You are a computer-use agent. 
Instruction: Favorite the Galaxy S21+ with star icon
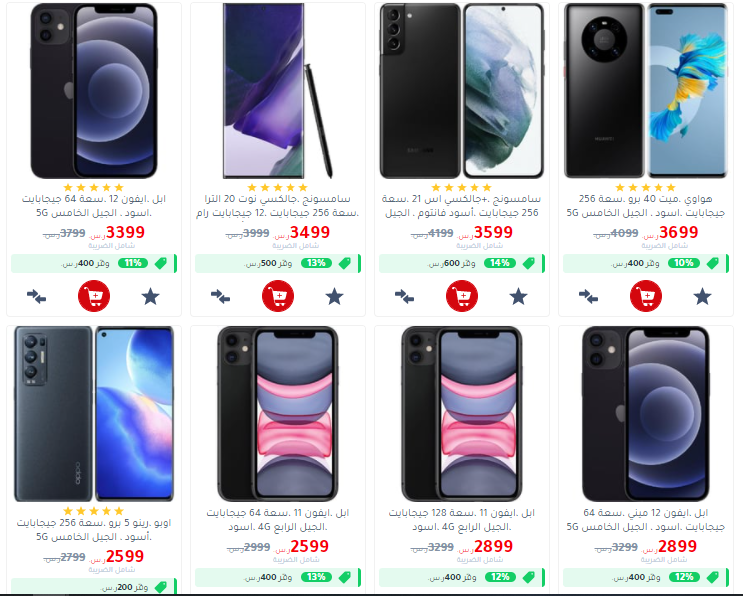point(518,297)
